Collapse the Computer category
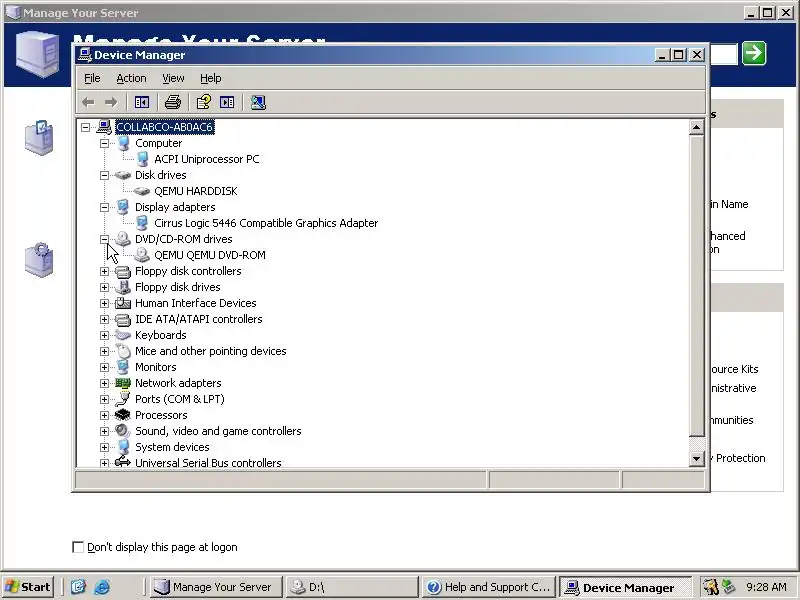This screenshot has width=800, height=600. click(x=104, y=143)
